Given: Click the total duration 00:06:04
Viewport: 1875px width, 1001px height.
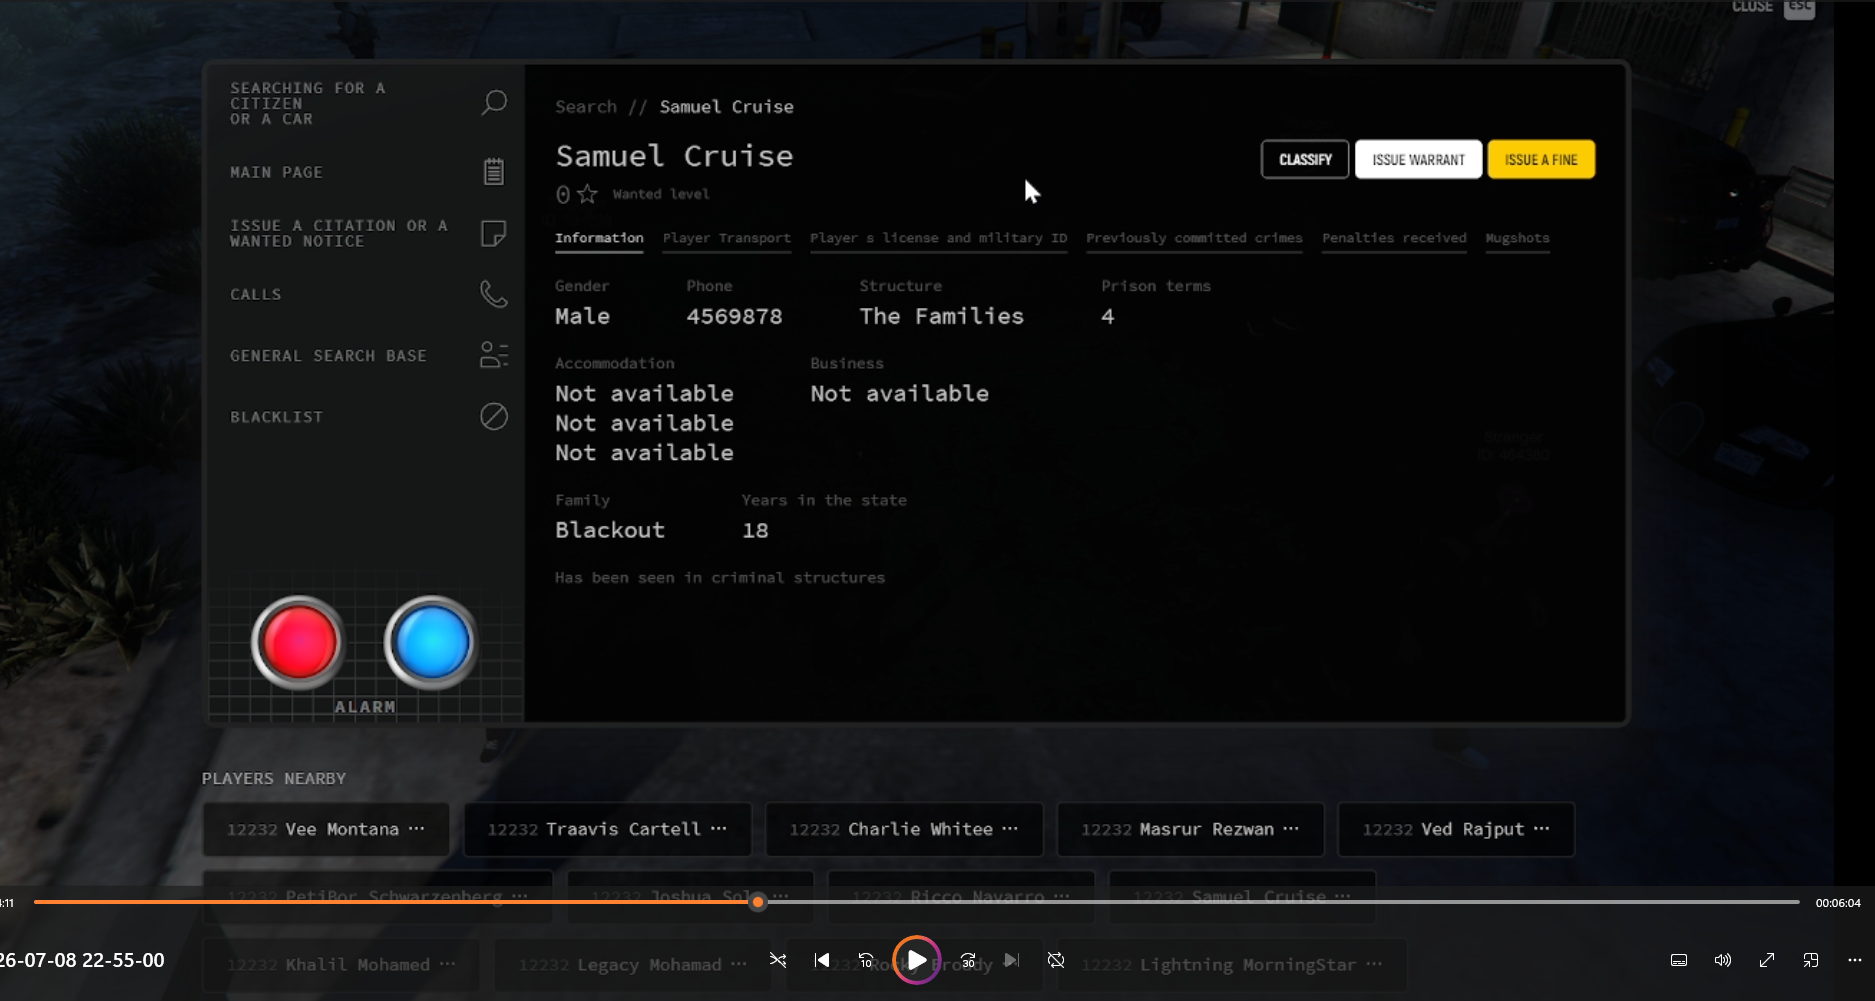Looking at the screenshot, I should pos(1838,903).
